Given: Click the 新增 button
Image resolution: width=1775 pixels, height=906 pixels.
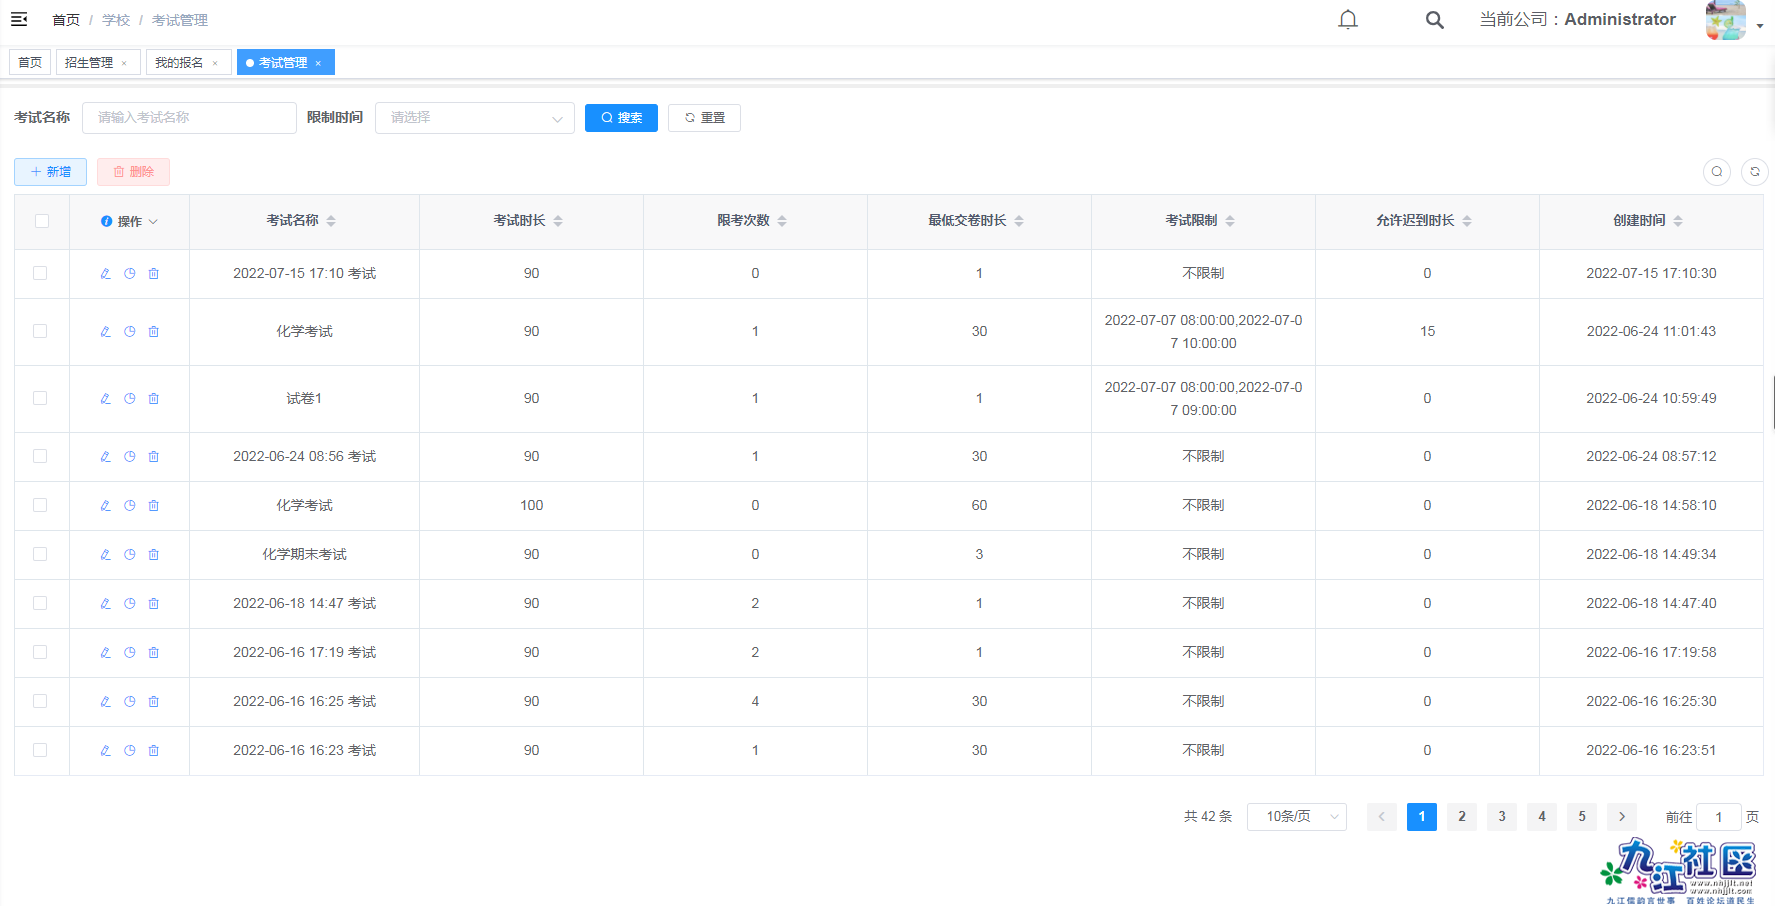Looking at the screenshot, I should pos(50,172).
